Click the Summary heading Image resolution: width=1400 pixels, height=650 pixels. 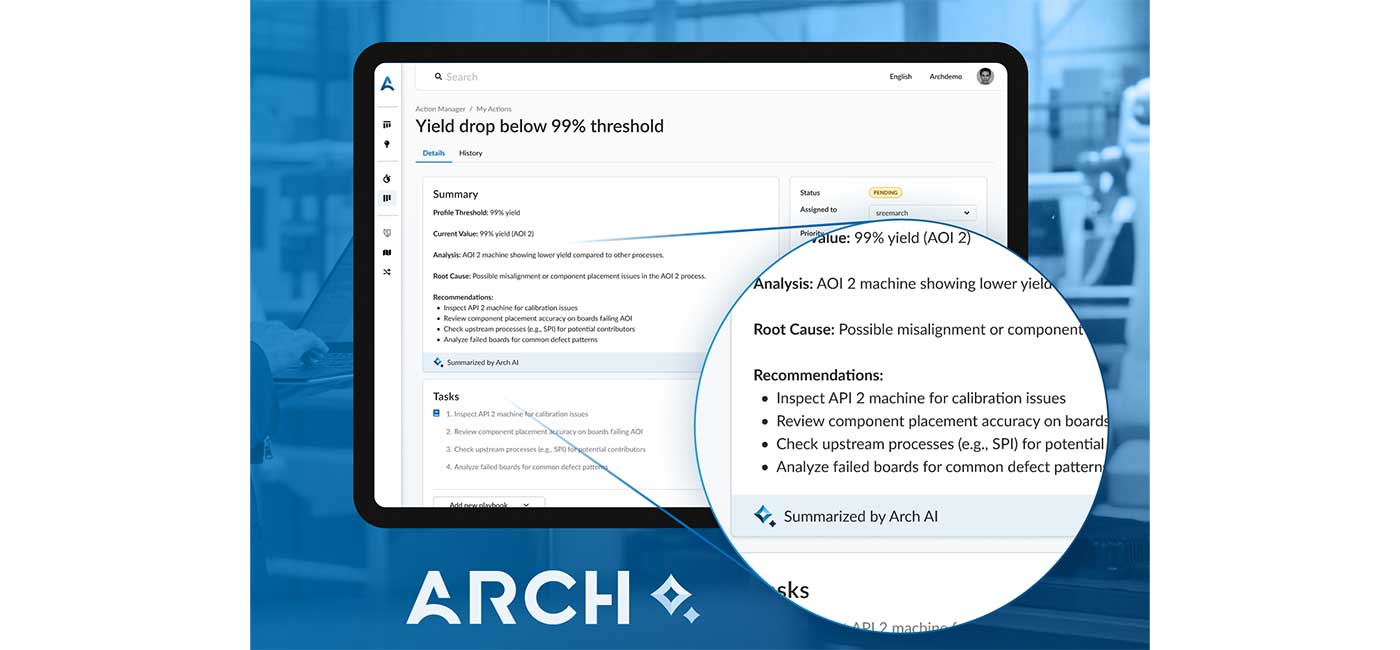pos(455,194)
